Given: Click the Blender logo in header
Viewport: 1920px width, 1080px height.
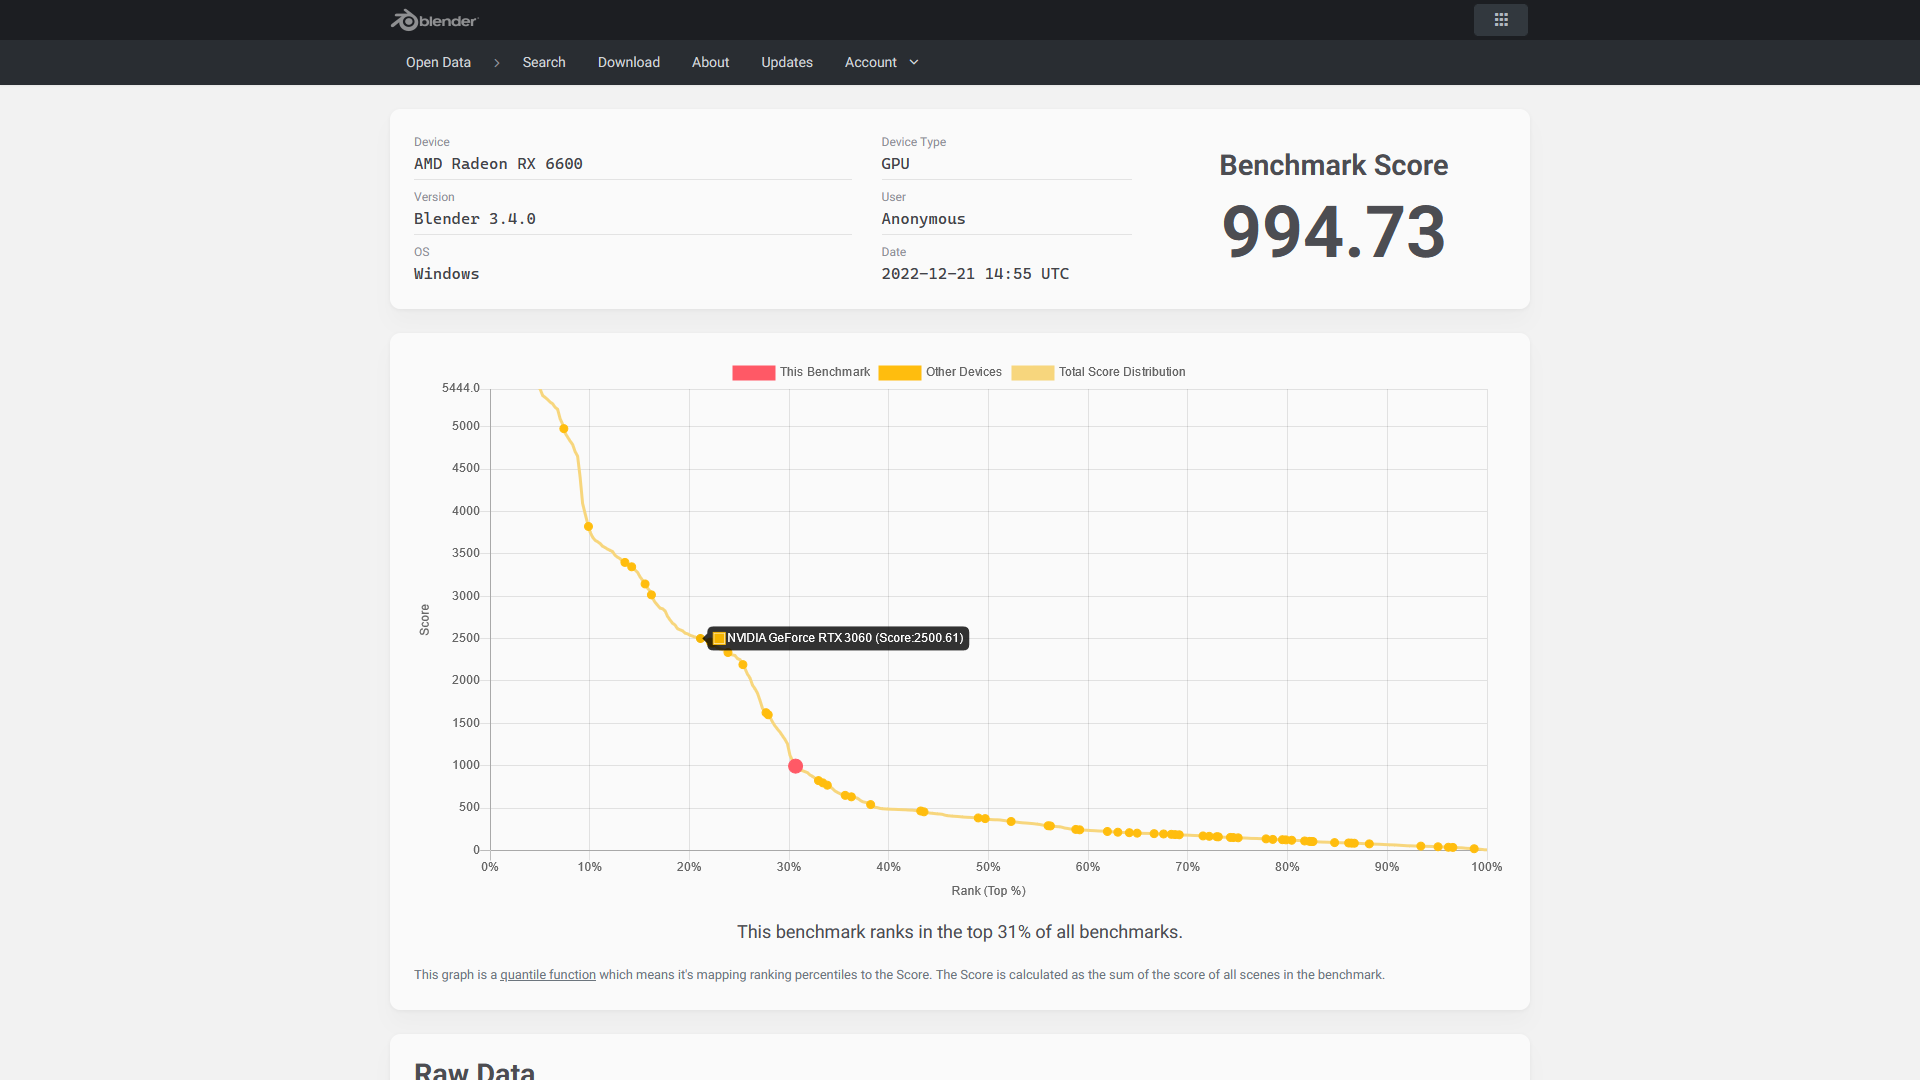Looking at the screenshot, I should point(434,20).
